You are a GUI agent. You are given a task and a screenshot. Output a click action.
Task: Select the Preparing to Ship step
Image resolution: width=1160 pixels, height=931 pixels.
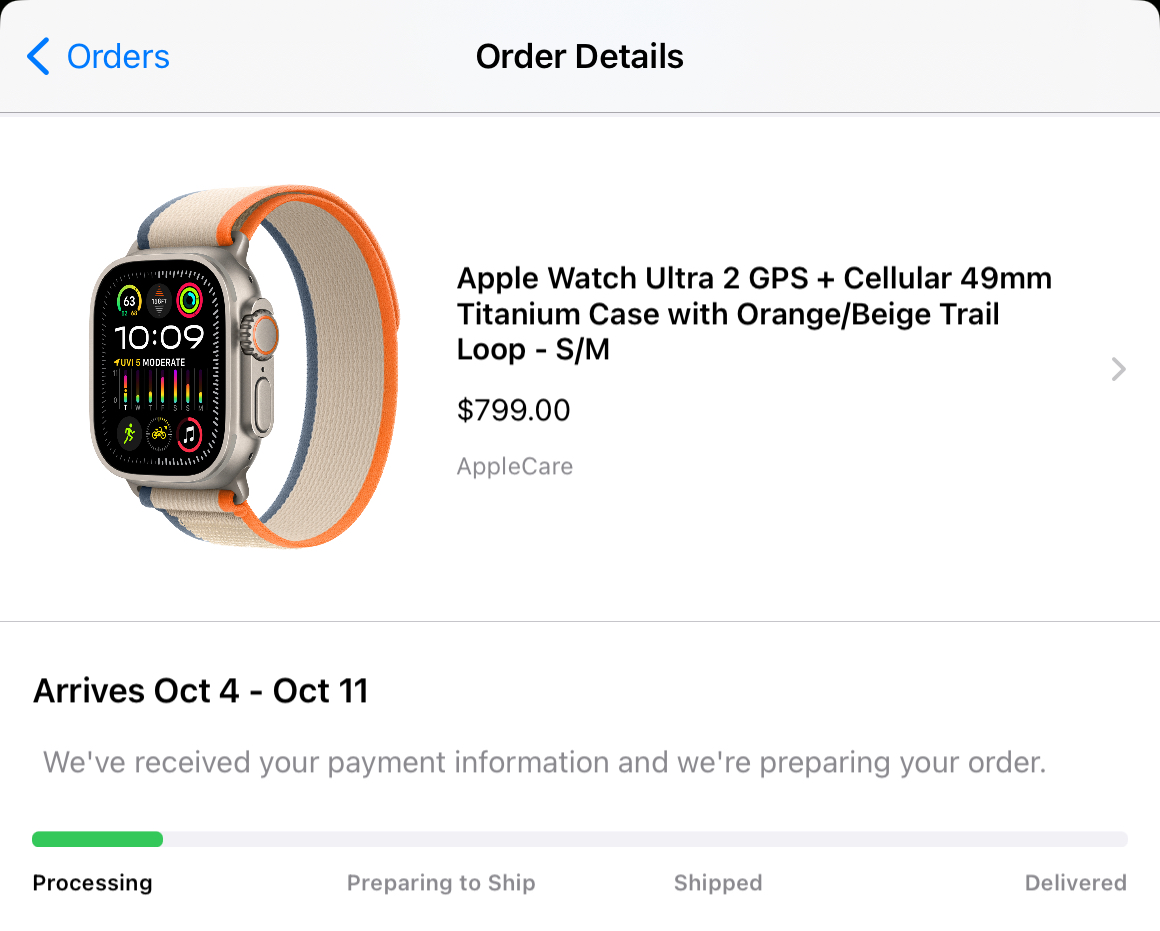(441, 883)
